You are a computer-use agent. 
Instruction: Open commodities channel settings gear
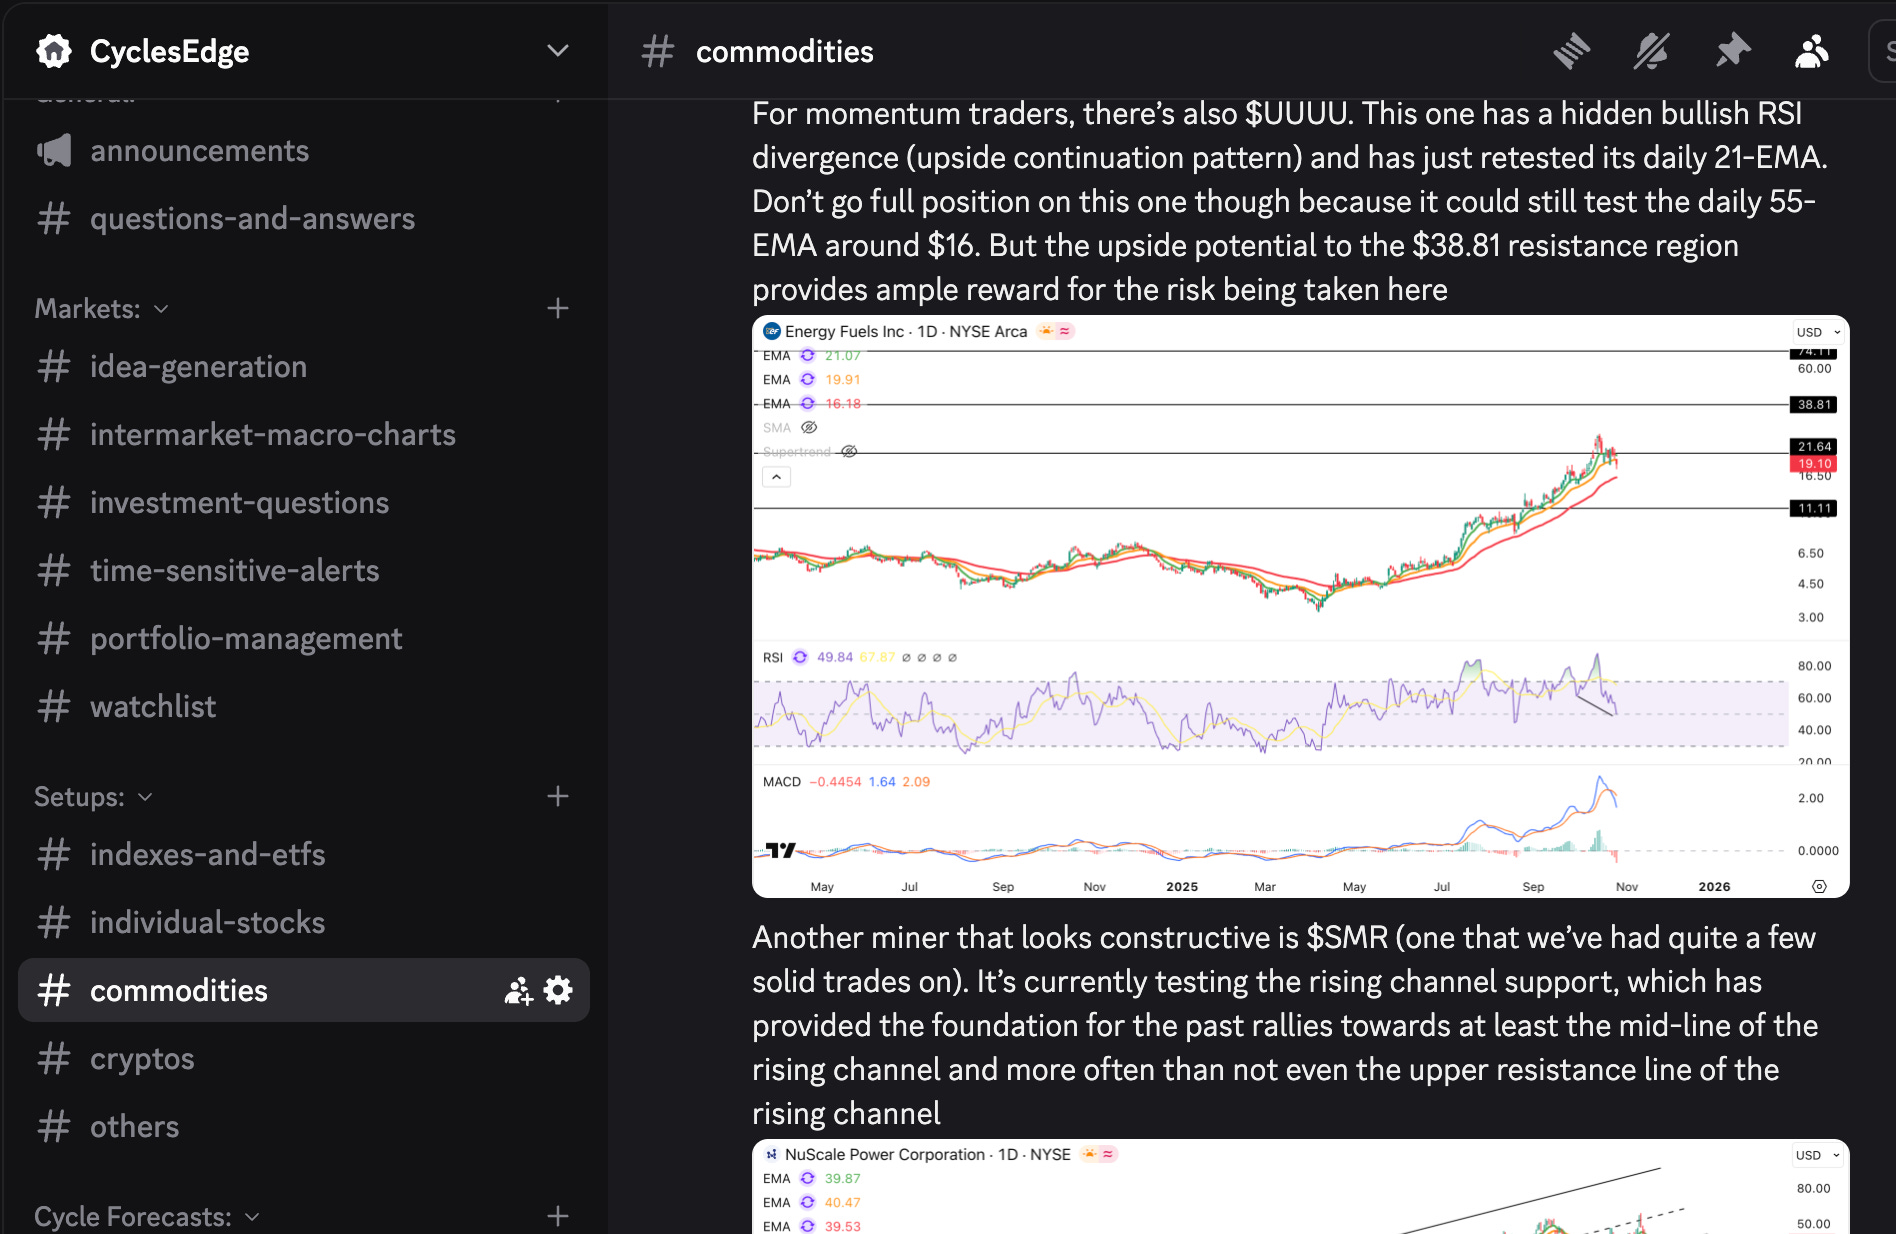point(558,990)
